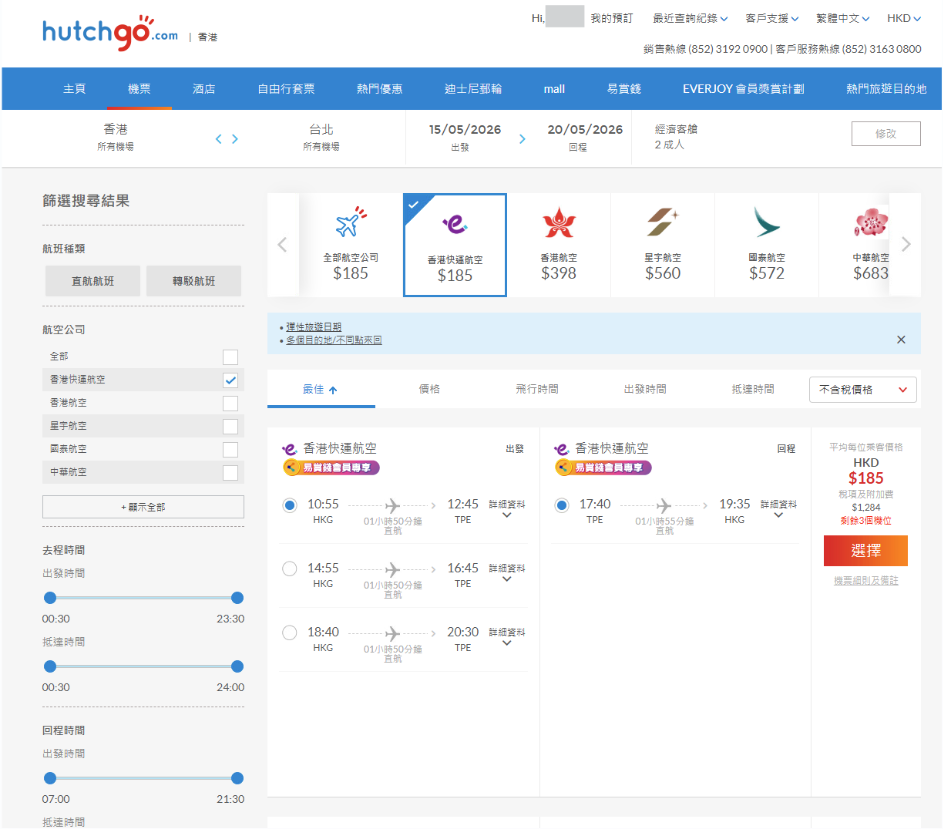Click the return HK Express logo icon
The height and width of the screenshot is (829, 943).
point(562,449)
